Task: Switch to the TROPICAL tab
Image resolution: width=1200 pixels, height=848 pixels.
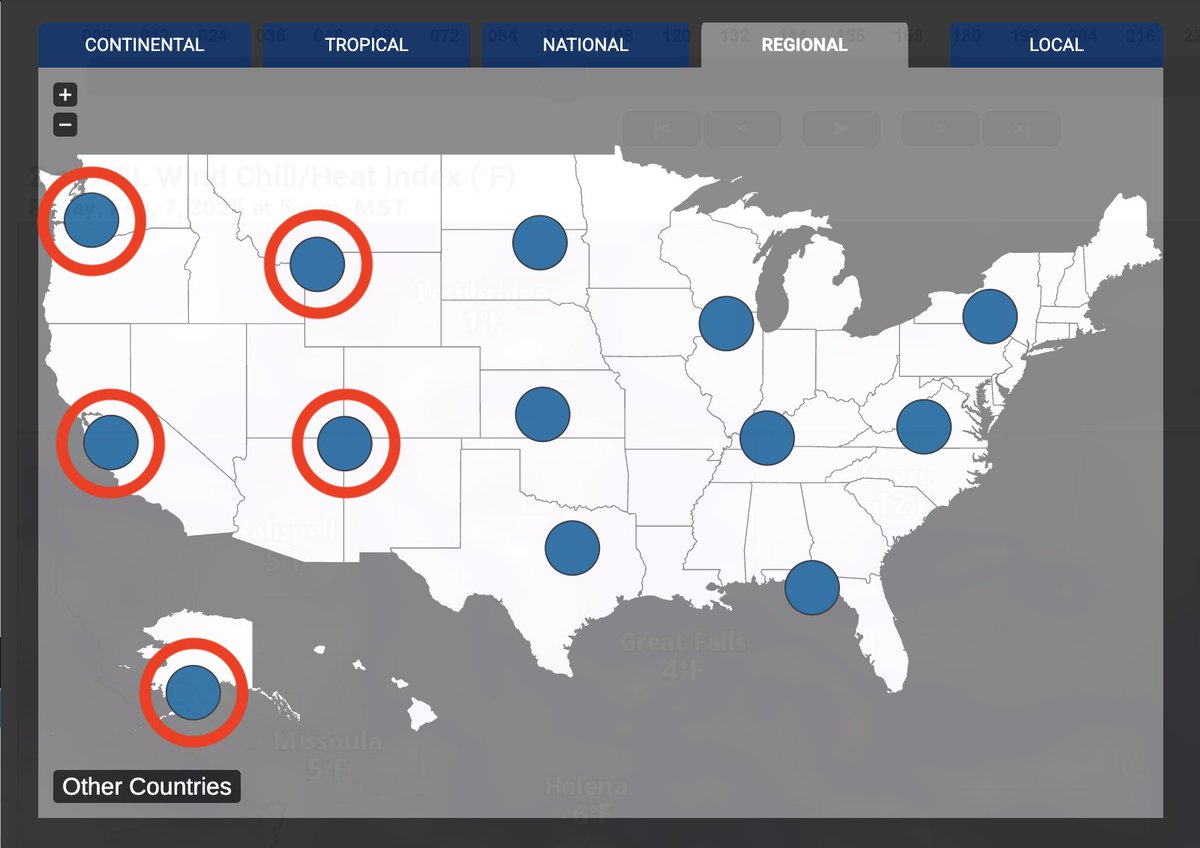Action: pos(366,45)
